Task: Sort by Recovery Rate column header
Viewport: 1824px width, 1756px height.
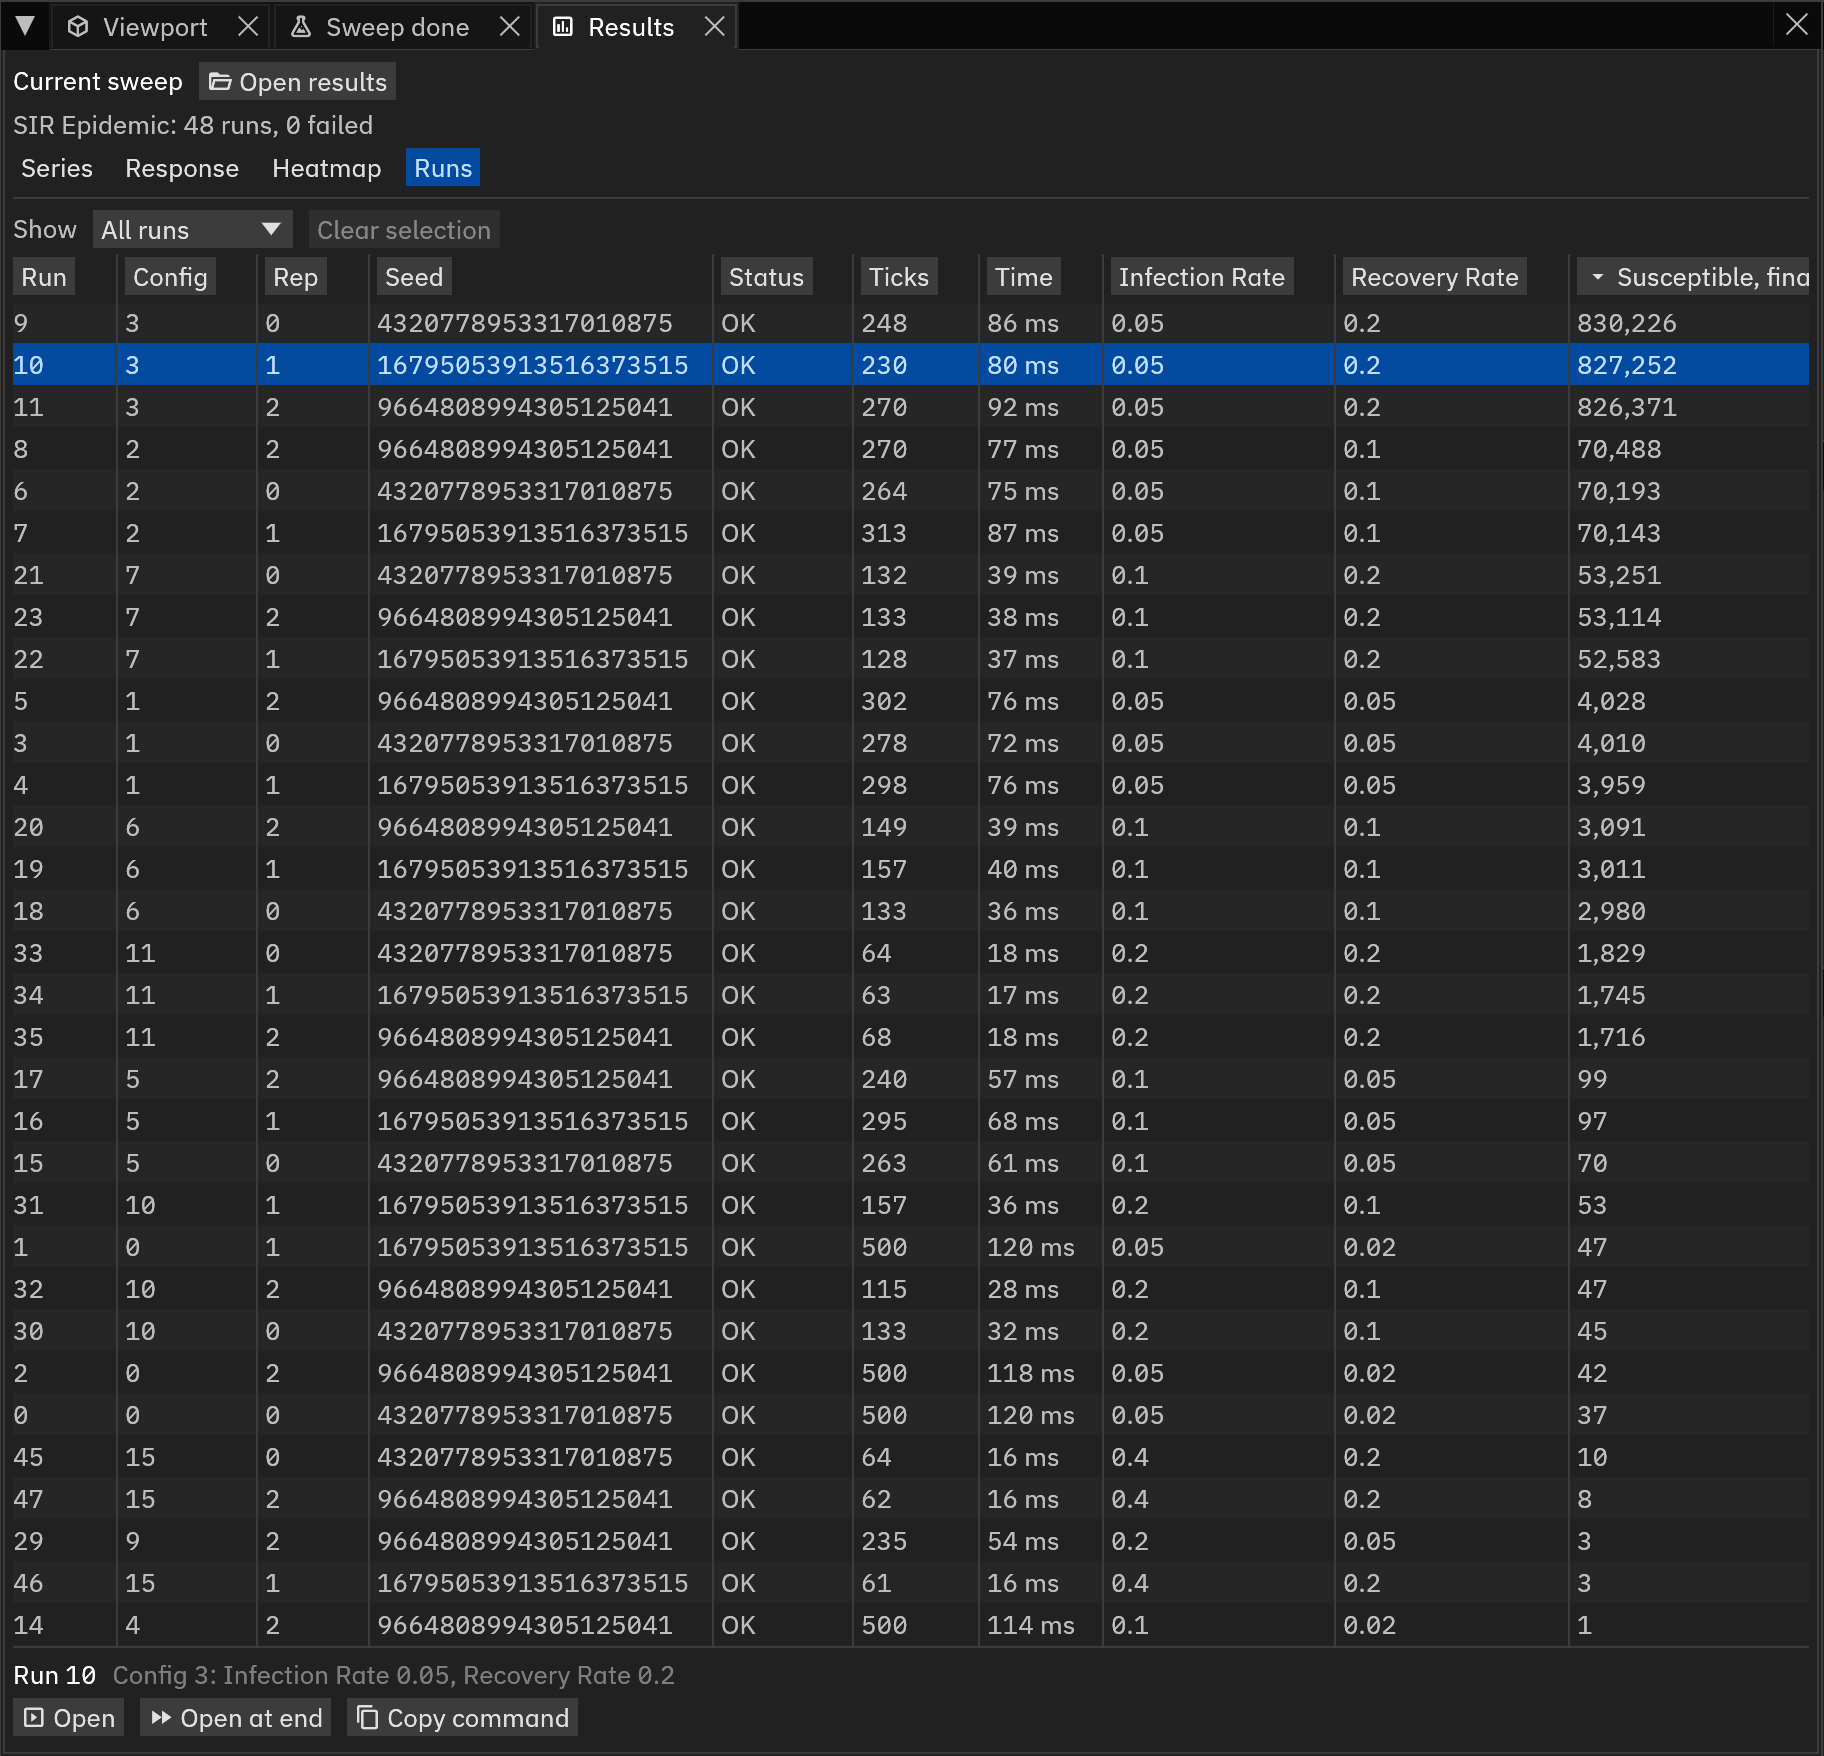Action: (1435, 277)
